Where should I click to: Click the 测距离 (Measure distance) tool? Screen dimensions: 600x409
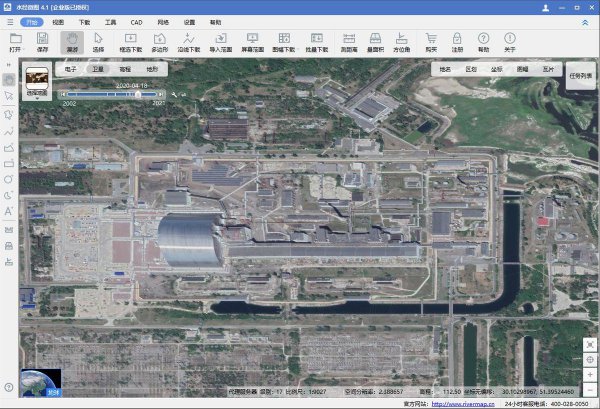349,41
